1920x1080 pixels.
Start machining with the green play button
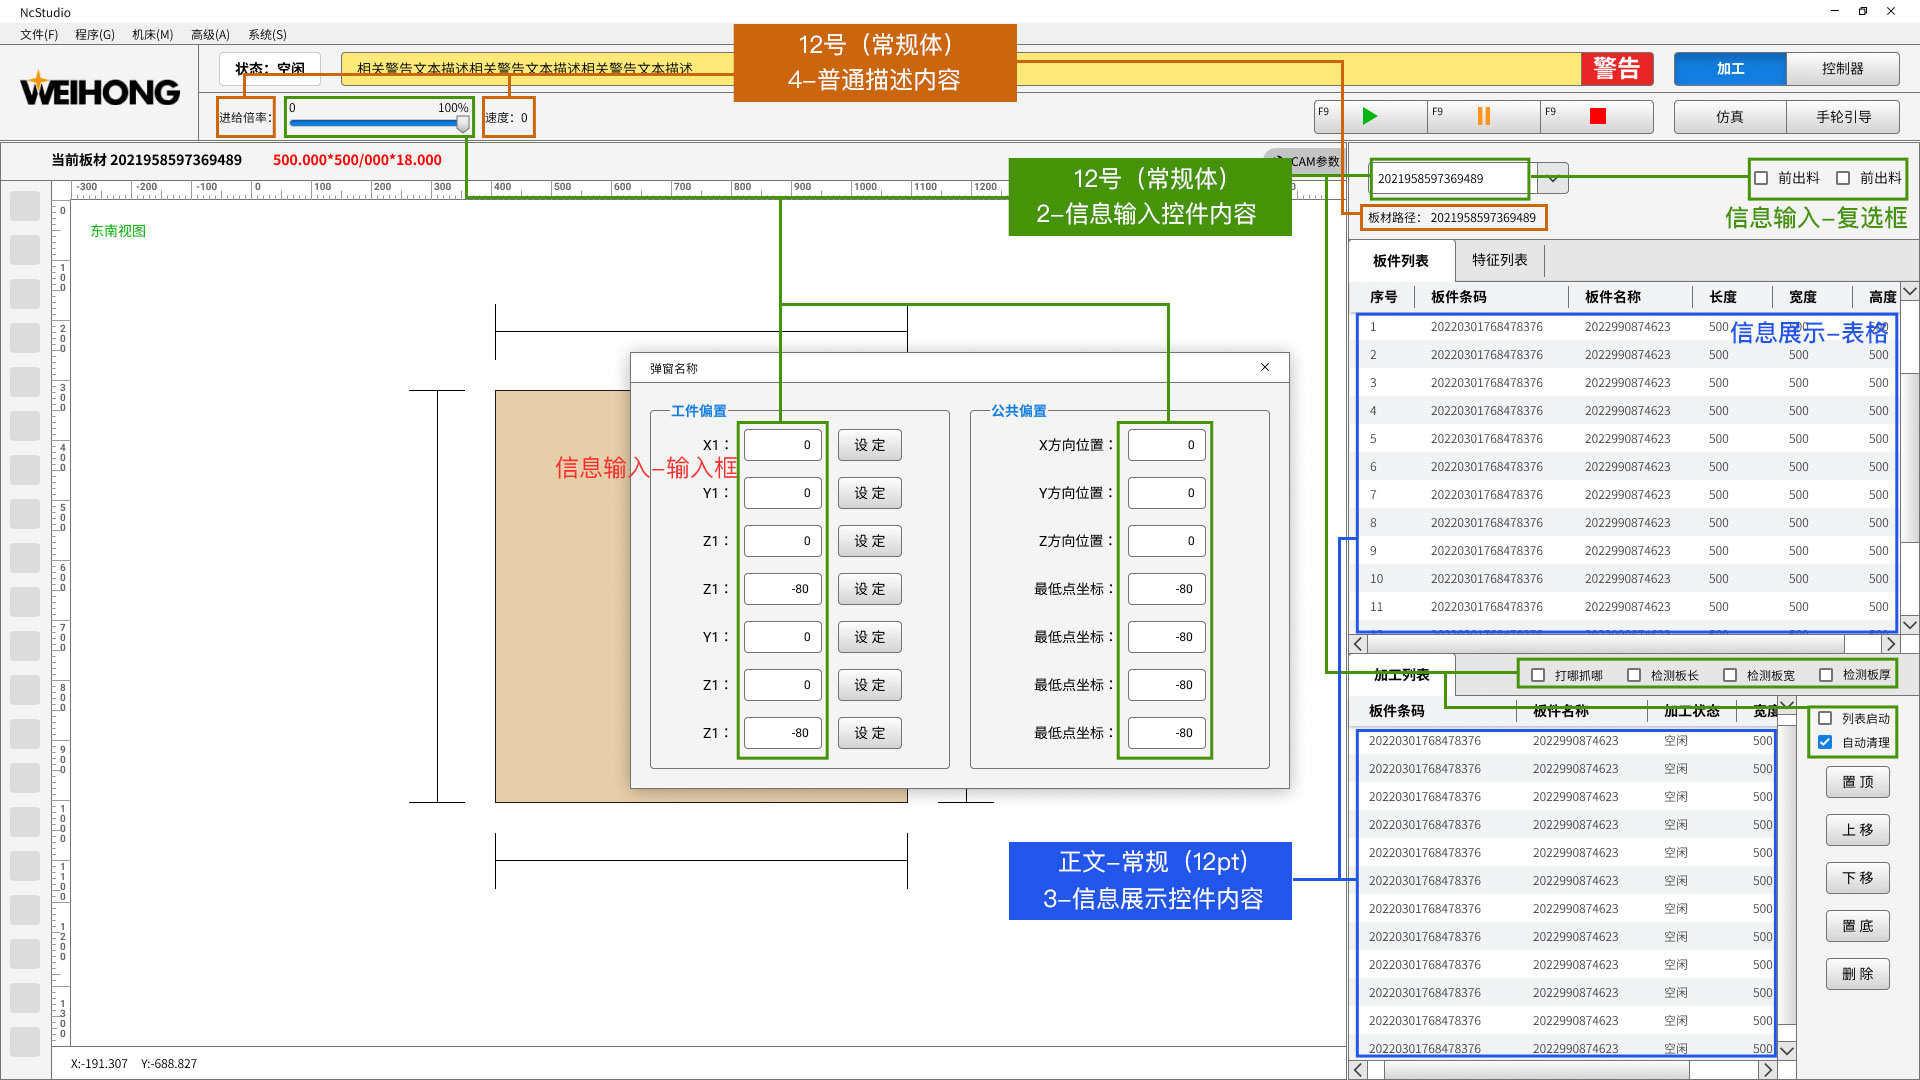[x=1370, y=116]
